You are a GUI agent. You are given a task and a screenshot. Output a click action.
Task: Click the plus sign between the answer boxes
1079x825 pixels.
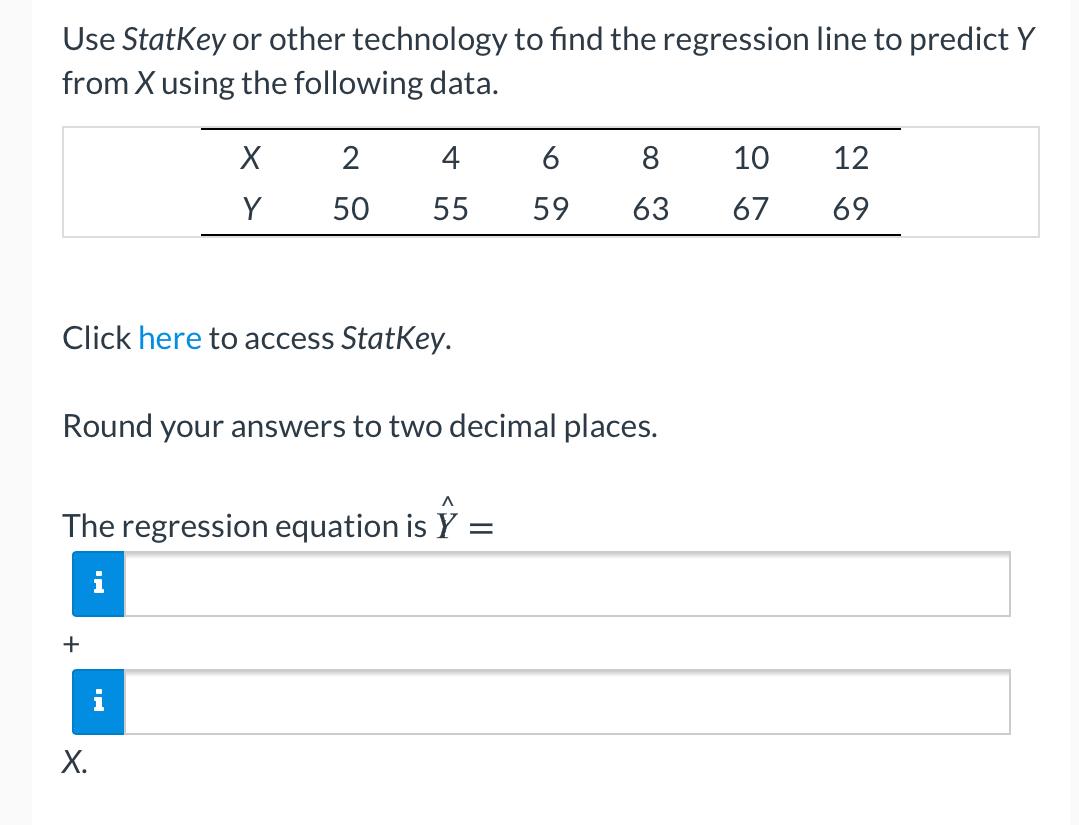coord(70,643)
